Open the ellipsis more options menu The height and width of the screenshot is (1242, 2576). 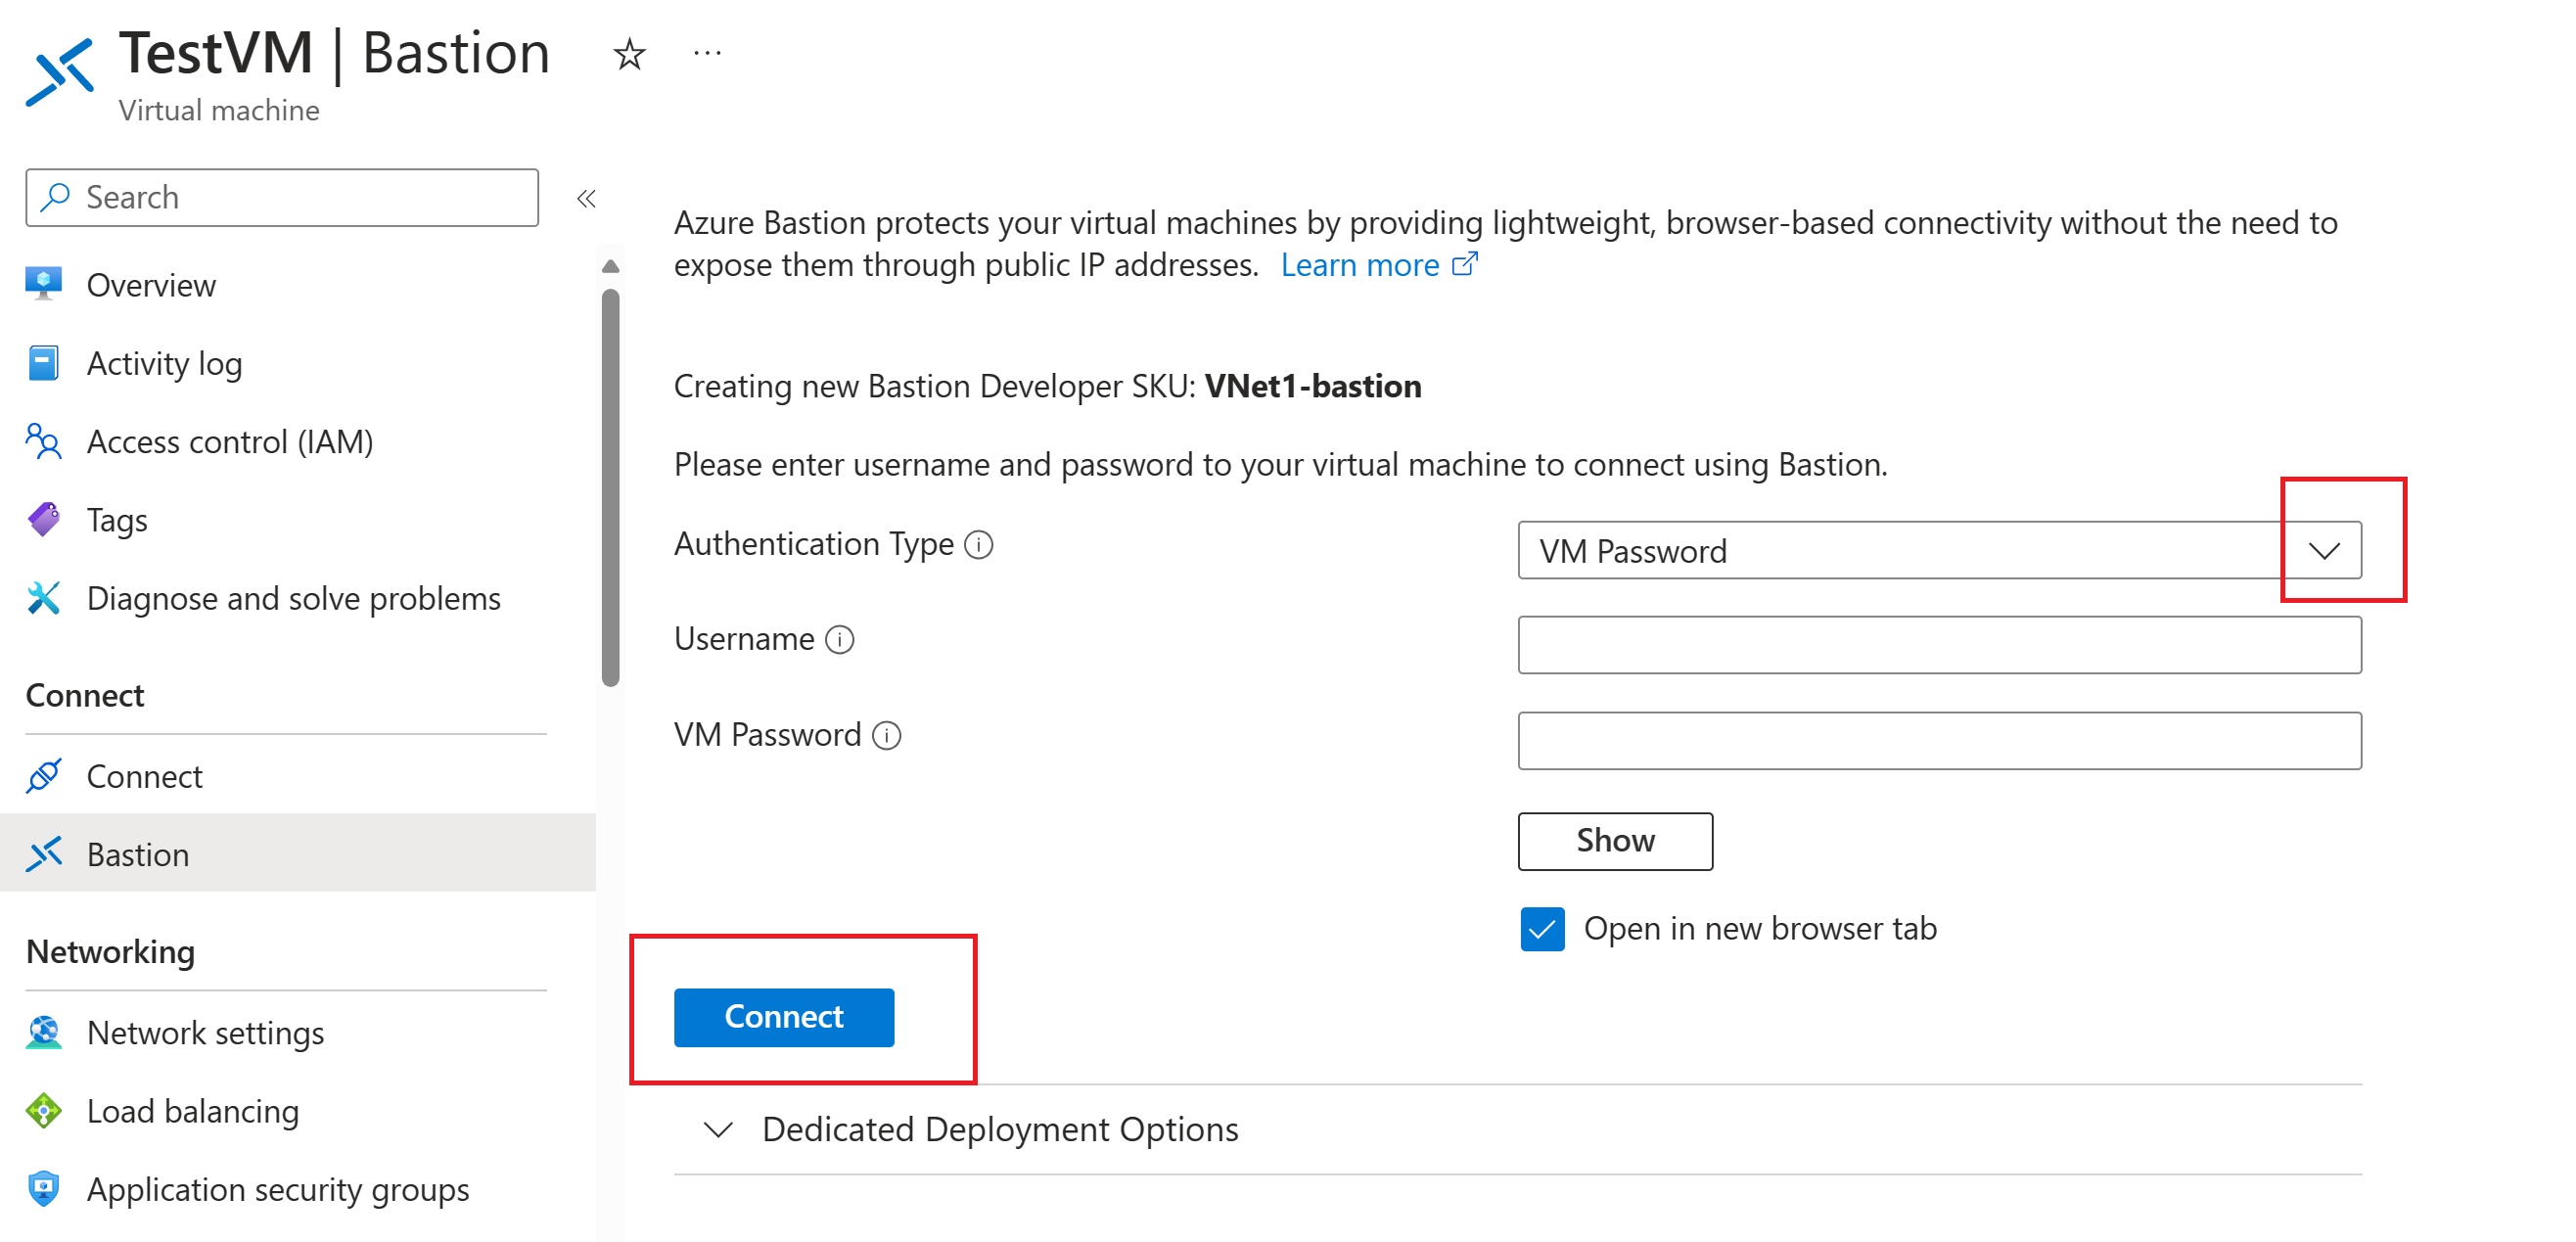[x=707, y=54]
